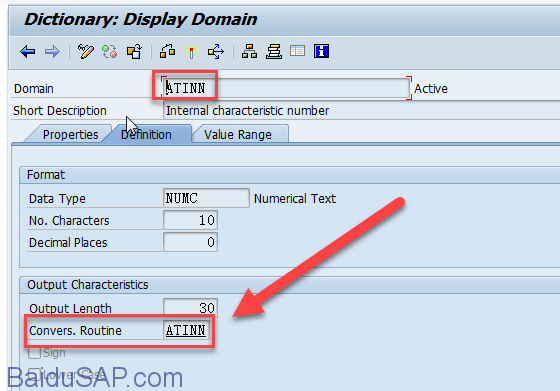Click the 'Output Characteristics' group header
This screenshot has height=391, width=560.
[x=88, y=285]
